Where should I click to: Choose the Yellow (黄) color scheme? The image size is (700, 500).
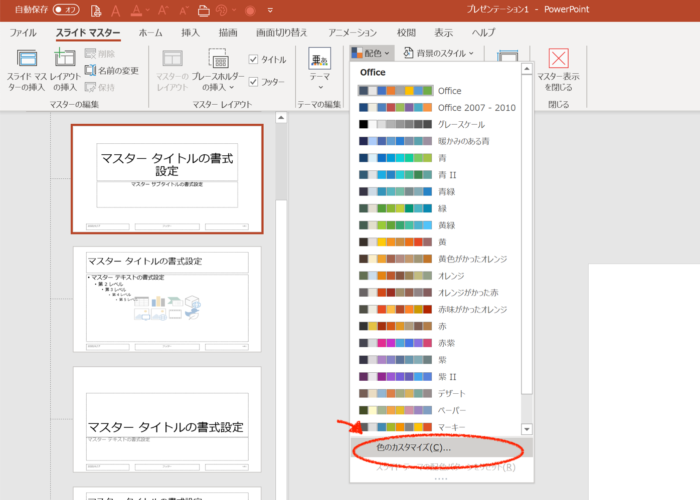click(435, 242)
